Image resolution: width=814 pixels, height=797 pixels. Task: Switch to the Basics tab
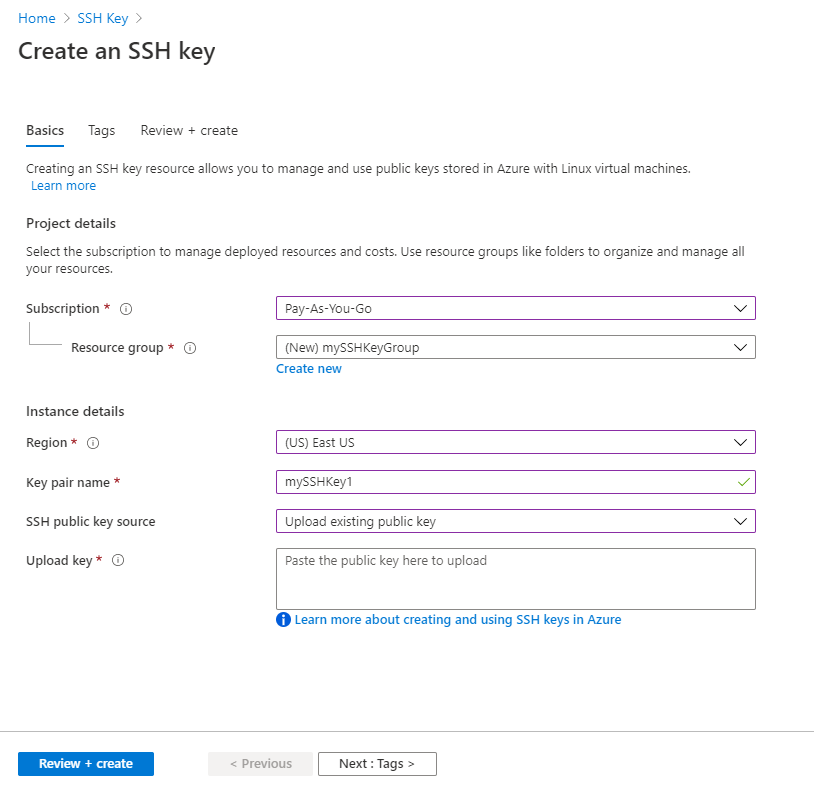(44, 130)
